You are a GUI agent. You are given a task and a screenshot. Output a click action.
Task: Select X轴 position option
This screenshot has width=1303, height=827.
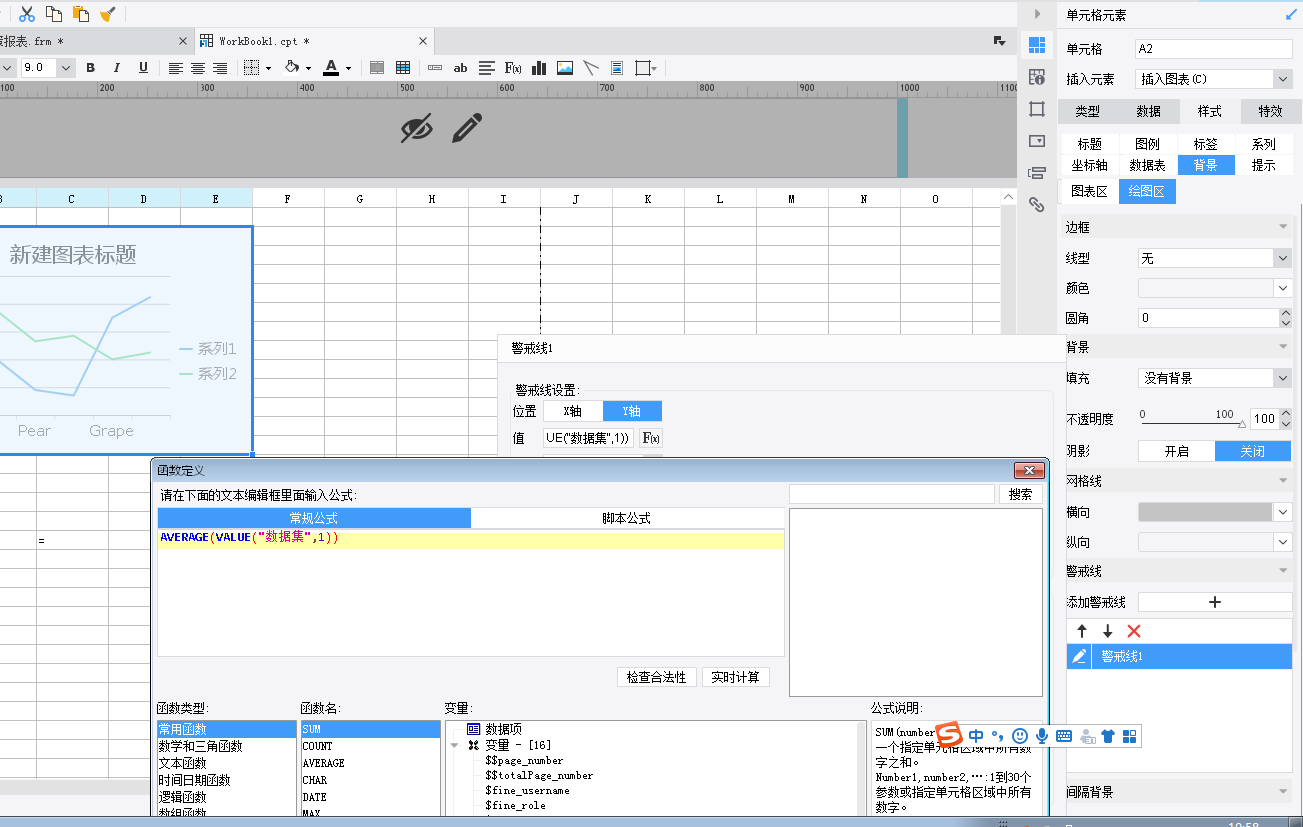coord(573,411)
